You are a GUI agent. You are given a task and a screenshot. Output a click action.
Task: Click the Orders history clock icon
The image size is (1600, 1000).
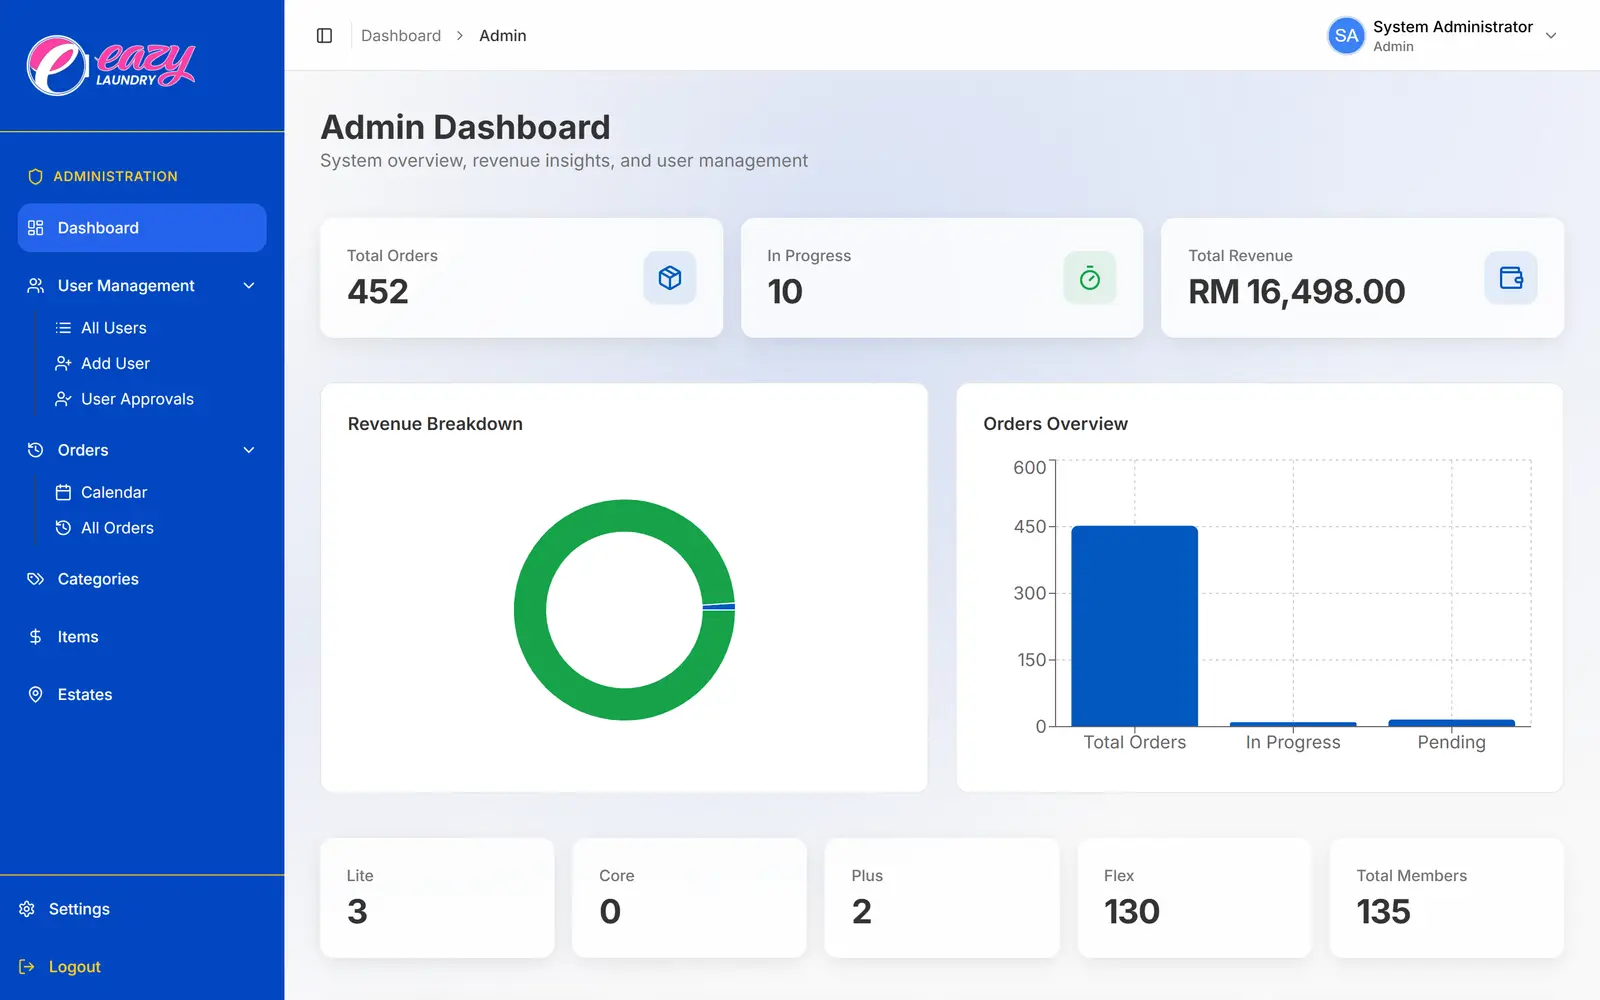tap(36, 450)
